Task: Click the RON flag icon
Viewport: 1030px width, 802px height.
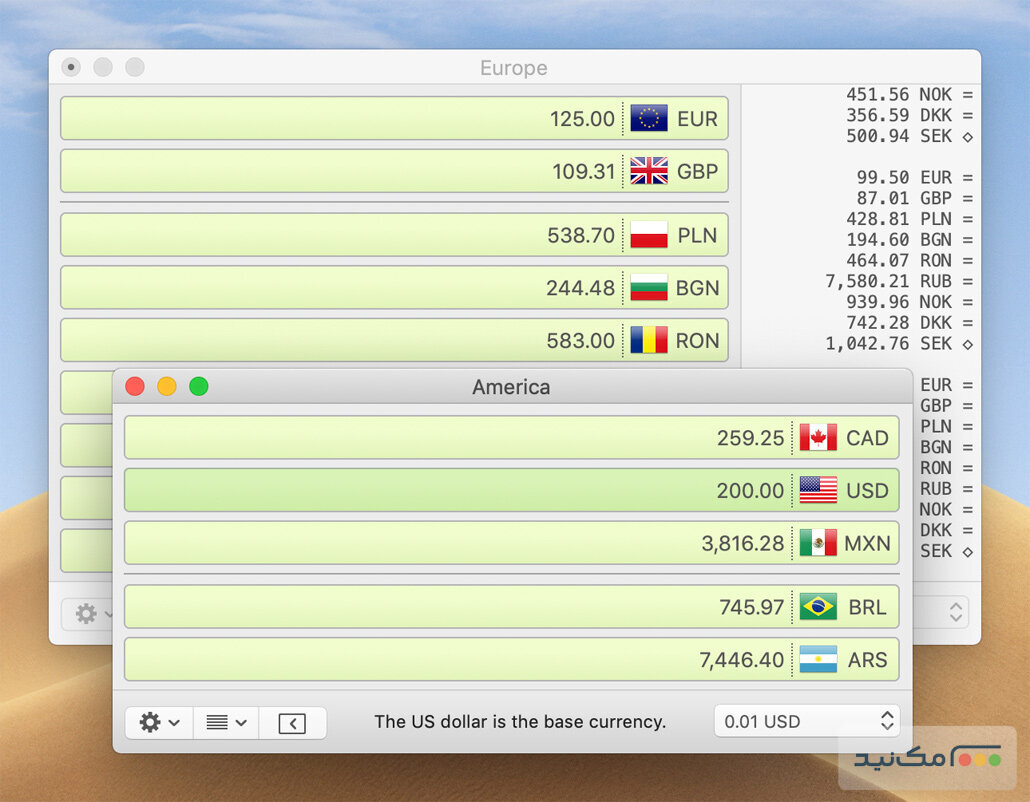Action: [649, 340]
